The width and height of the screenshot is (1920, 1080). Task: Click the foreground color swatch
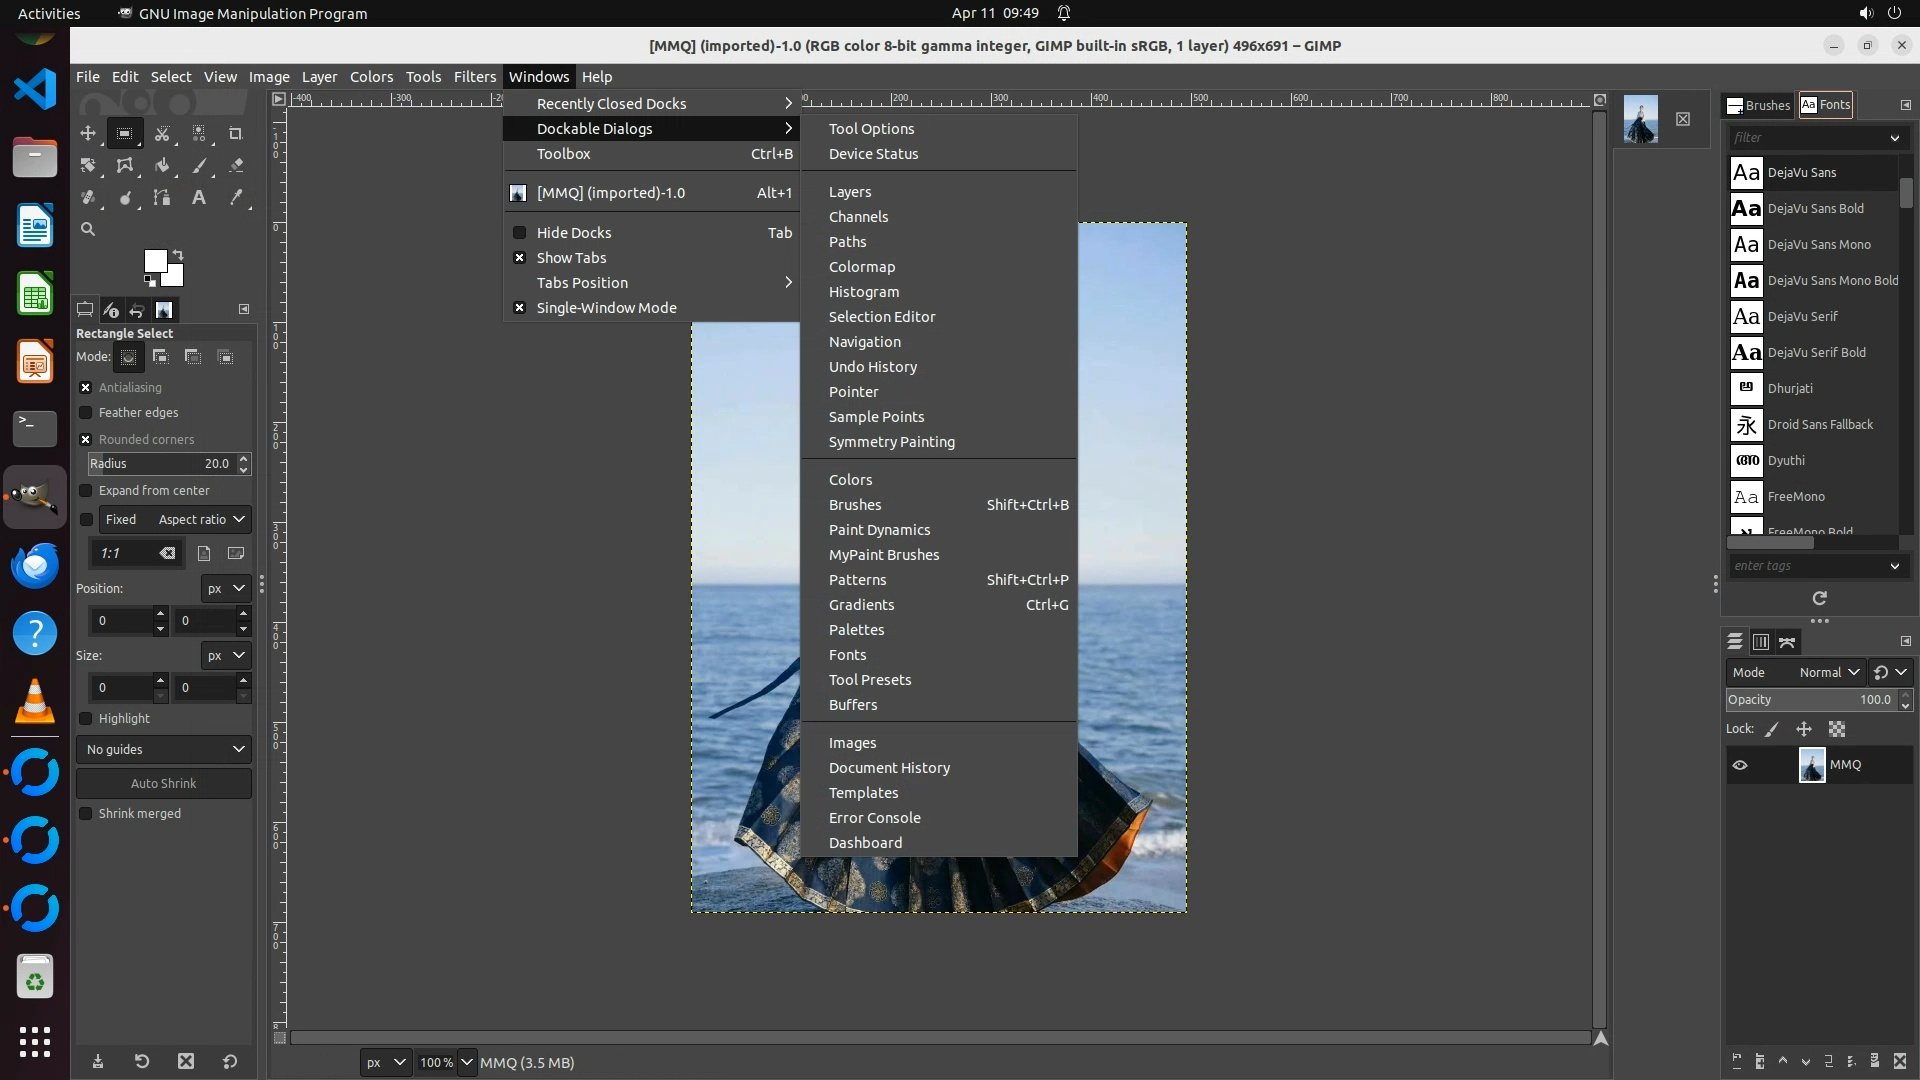click(x=156, y=262)
